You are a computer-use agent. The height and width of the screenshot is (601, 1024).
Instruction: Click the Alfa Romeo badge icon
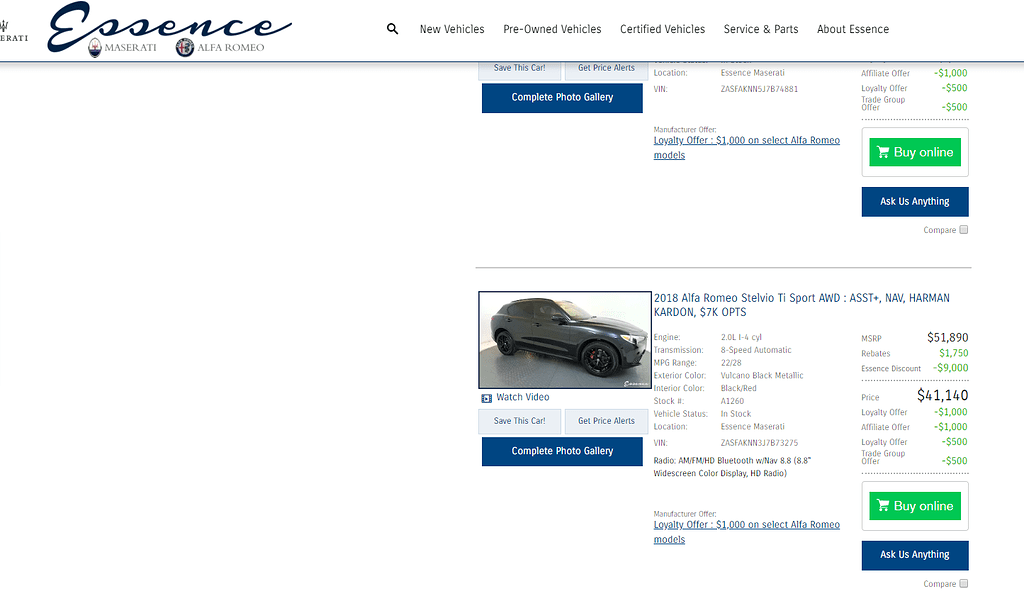[185, 47]
